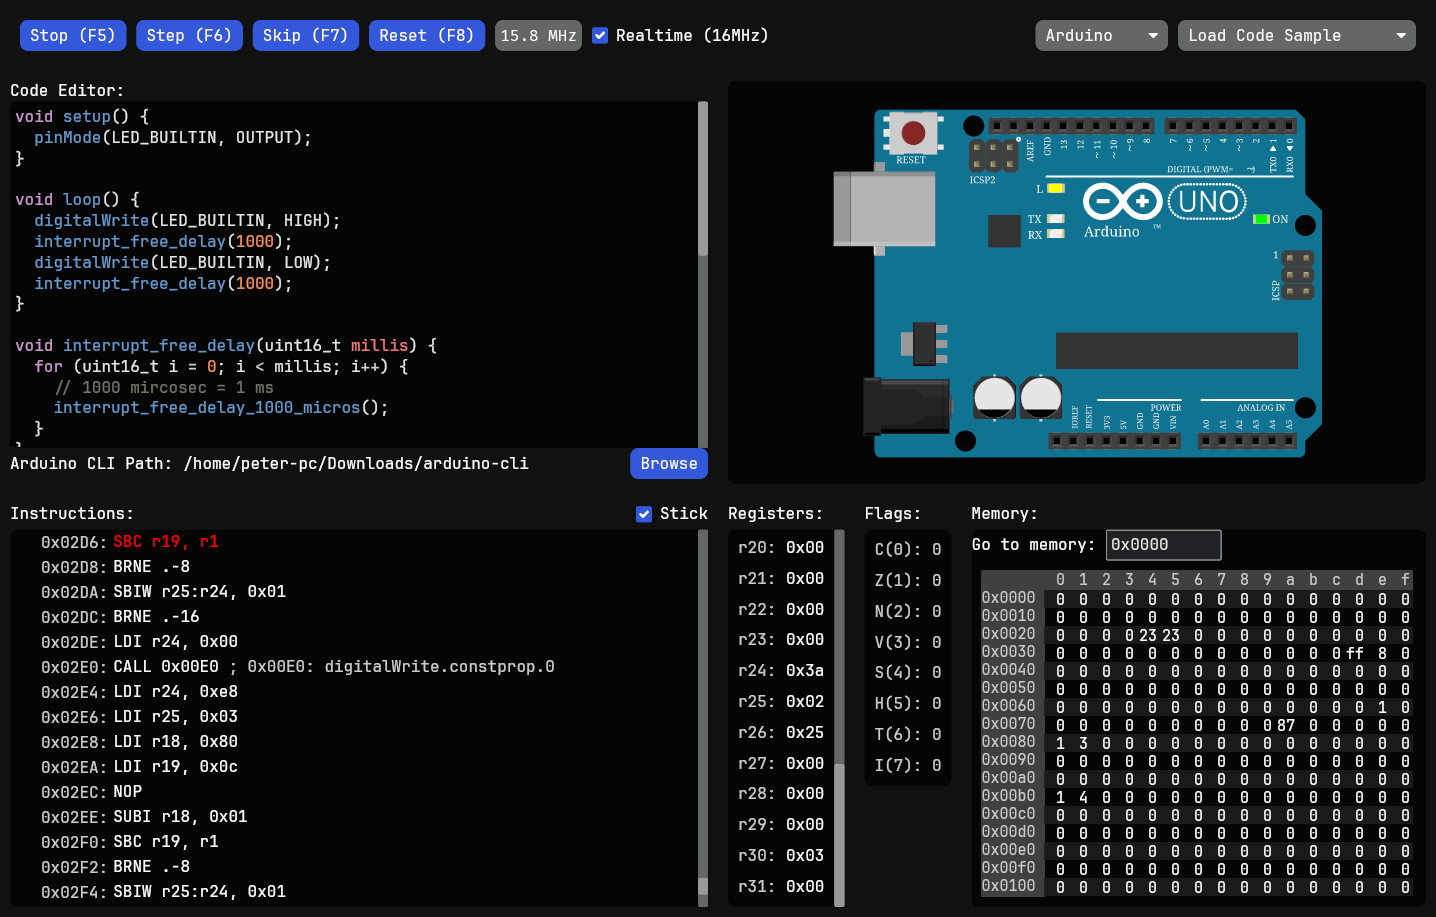Click the red RESET button on the Arduino board
The width and height of the screenshot is (1436, 917).
coord(913,133)
